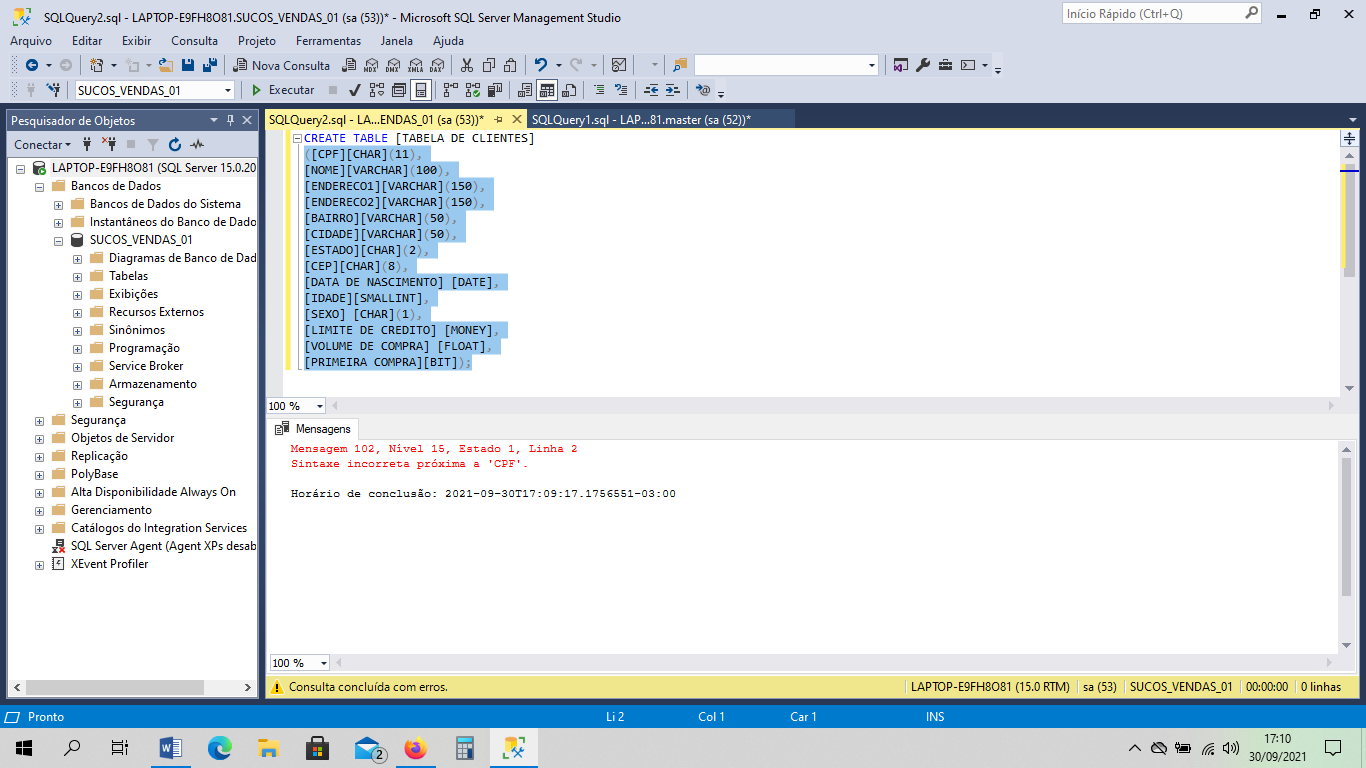This screenshot has width=1366, height=768.
Task: Select results to file option
Action: tap(569, 90)
